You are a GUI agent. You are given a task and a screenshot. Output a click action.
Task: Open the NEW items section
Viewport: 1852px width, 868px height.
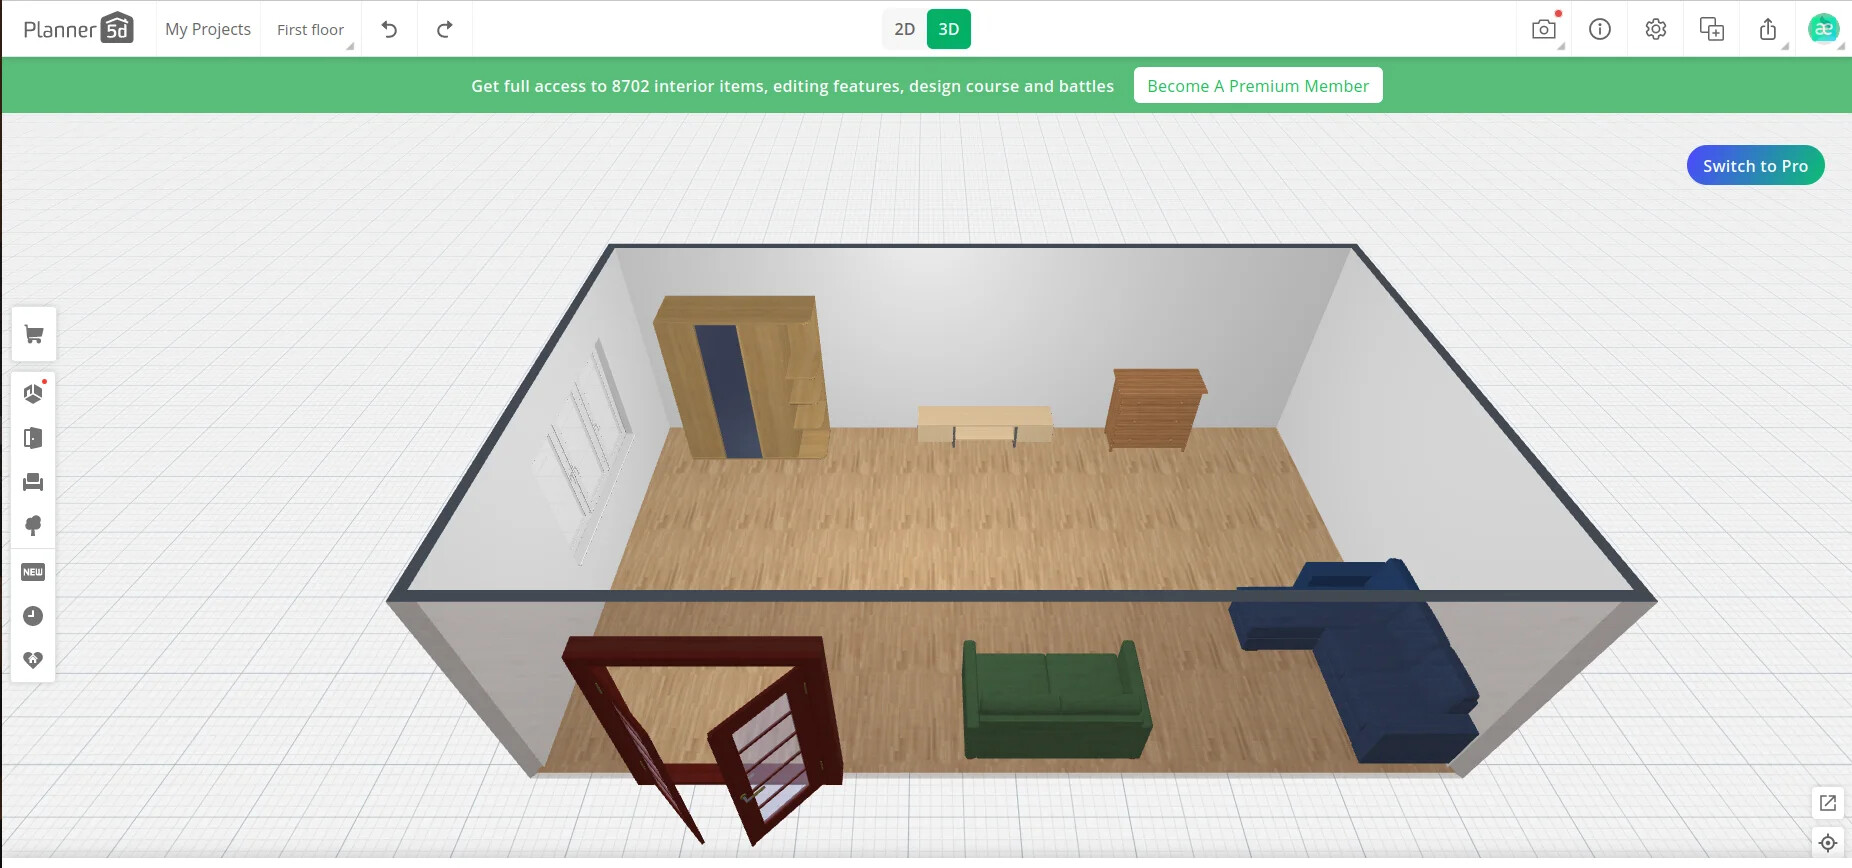coord(33,572)
